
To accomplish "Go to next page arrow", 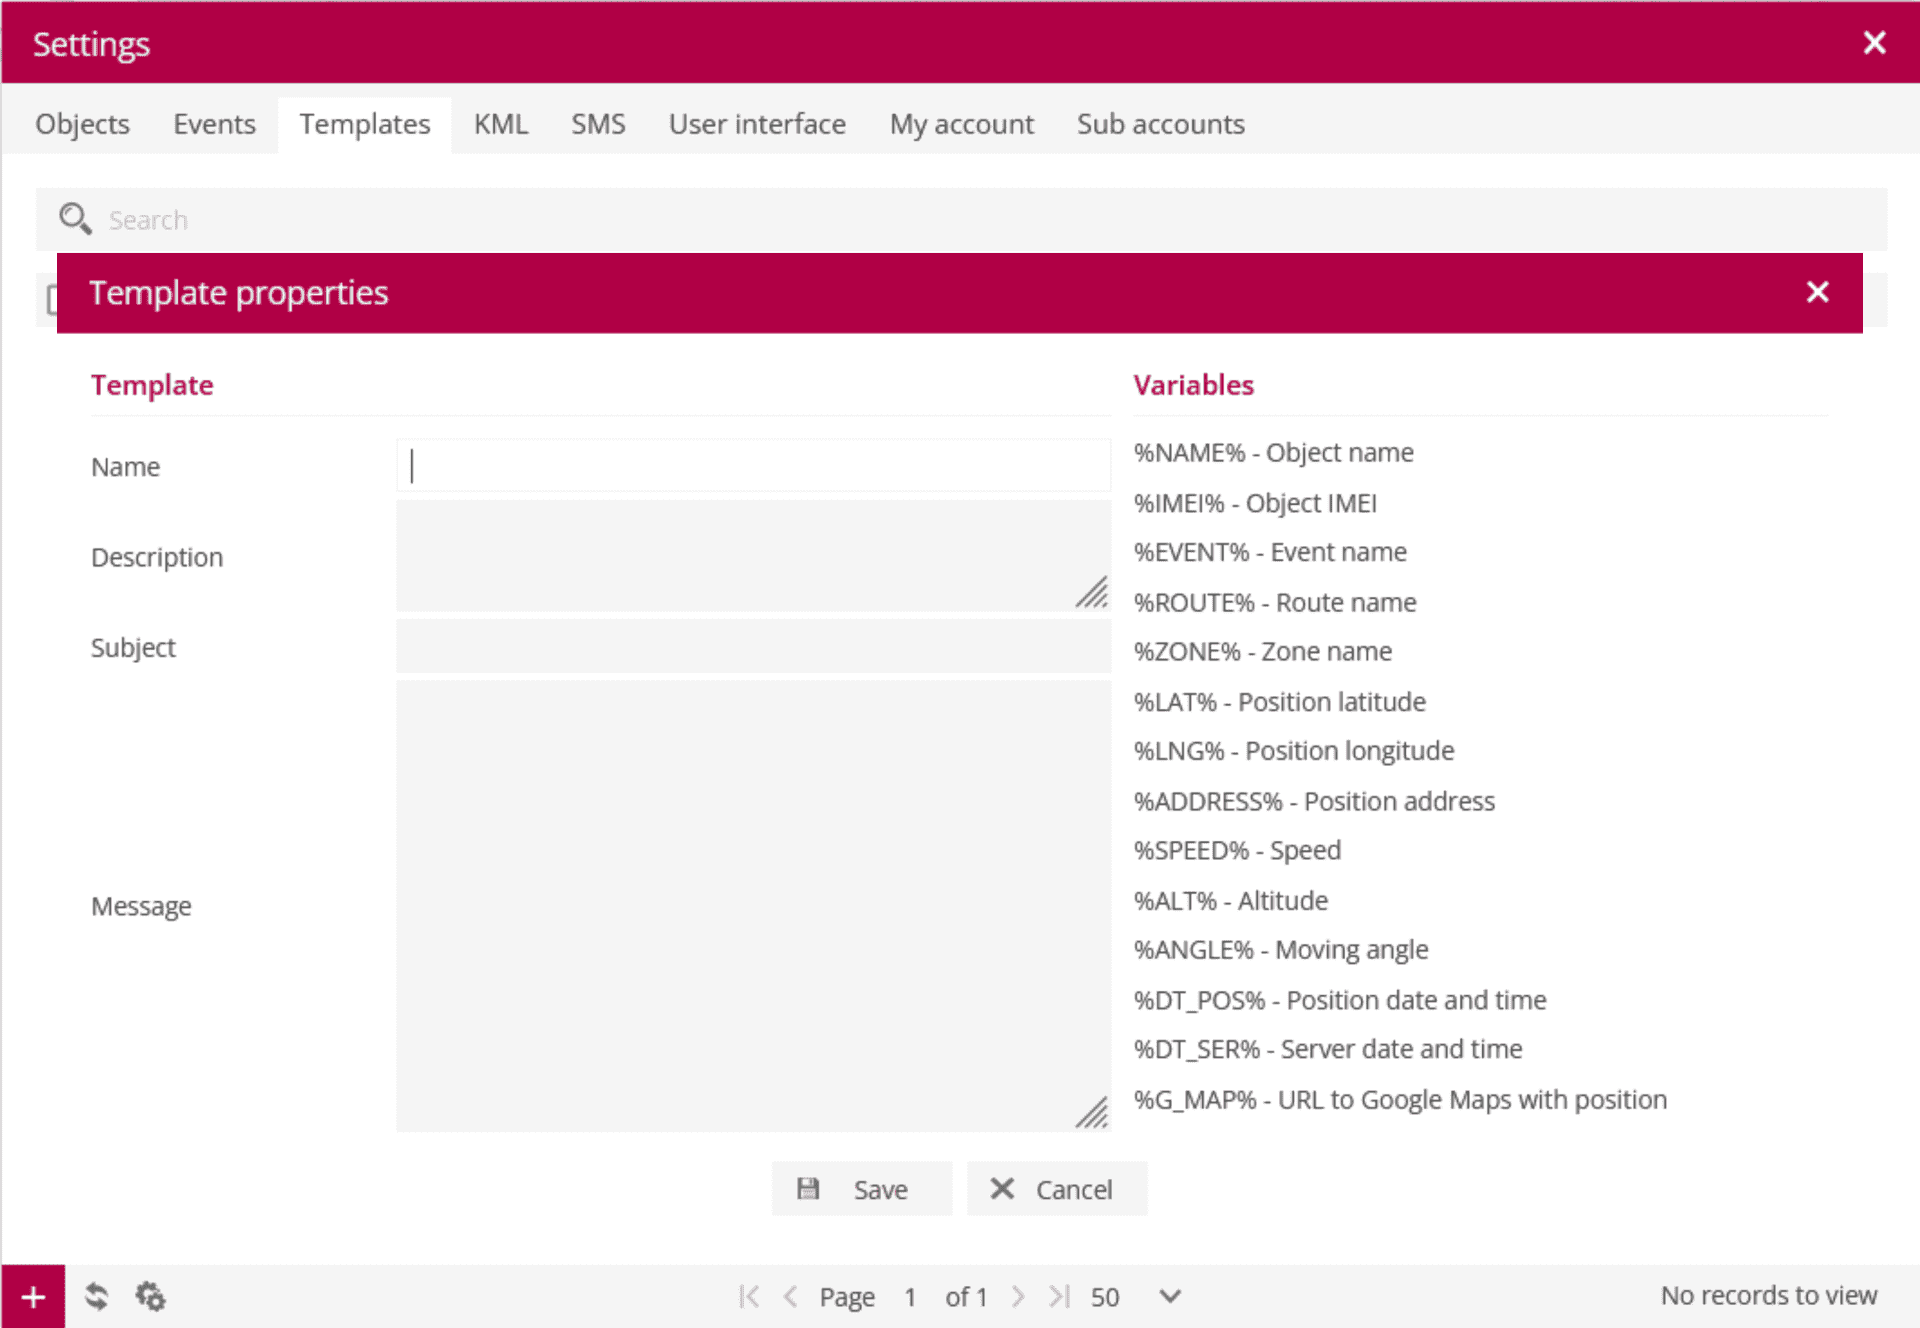I will click(1018, 1296).
